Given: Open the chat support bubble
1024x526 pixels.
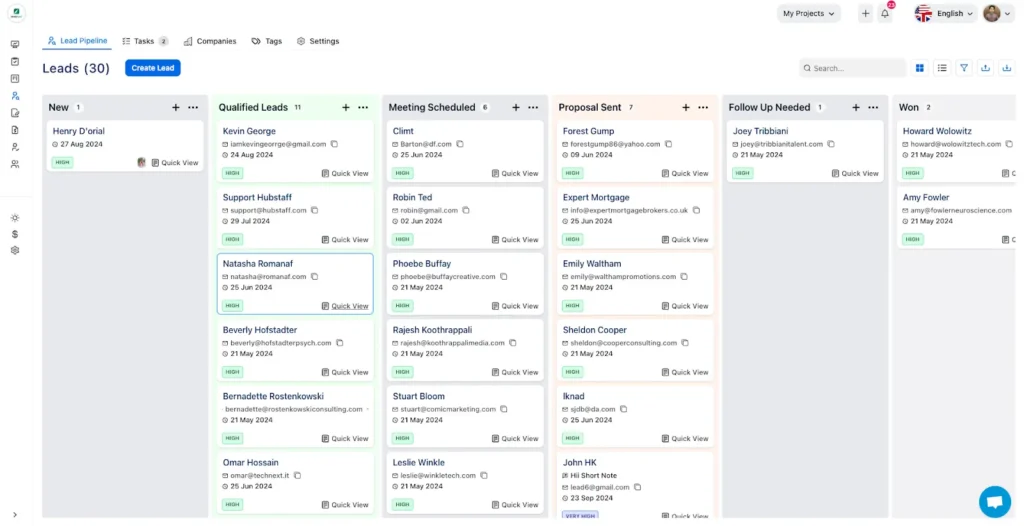Looking at the screenshot, I should [995, 502].
